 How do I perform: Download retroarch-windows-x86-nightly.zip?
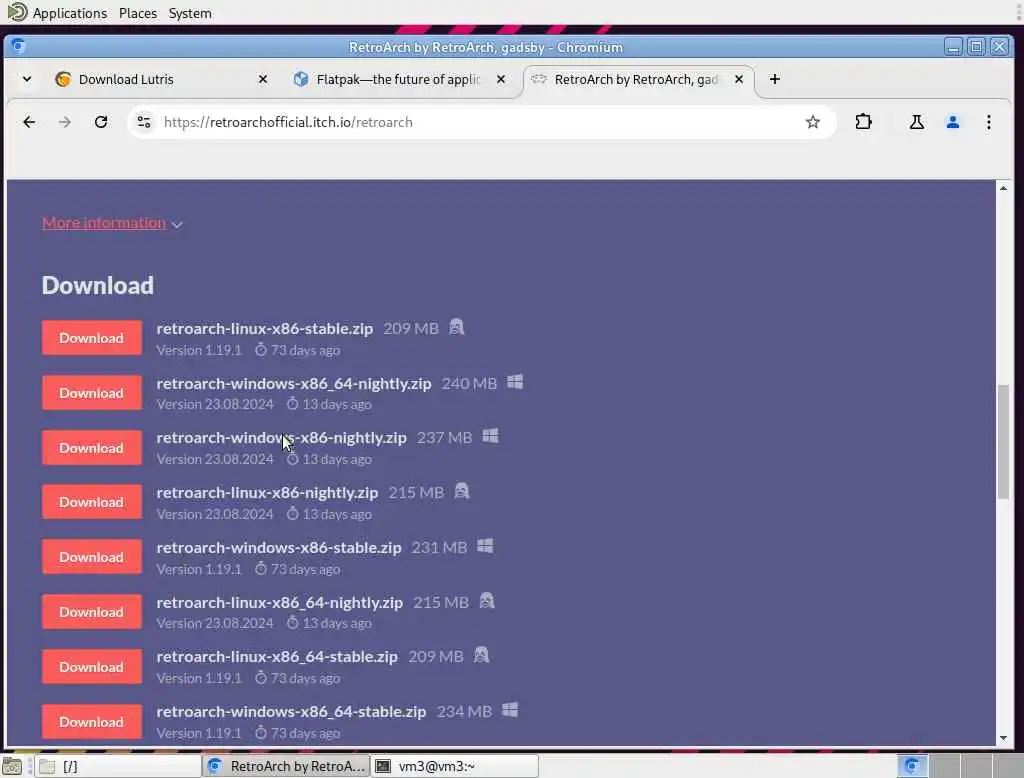click(x=91, y=447)
